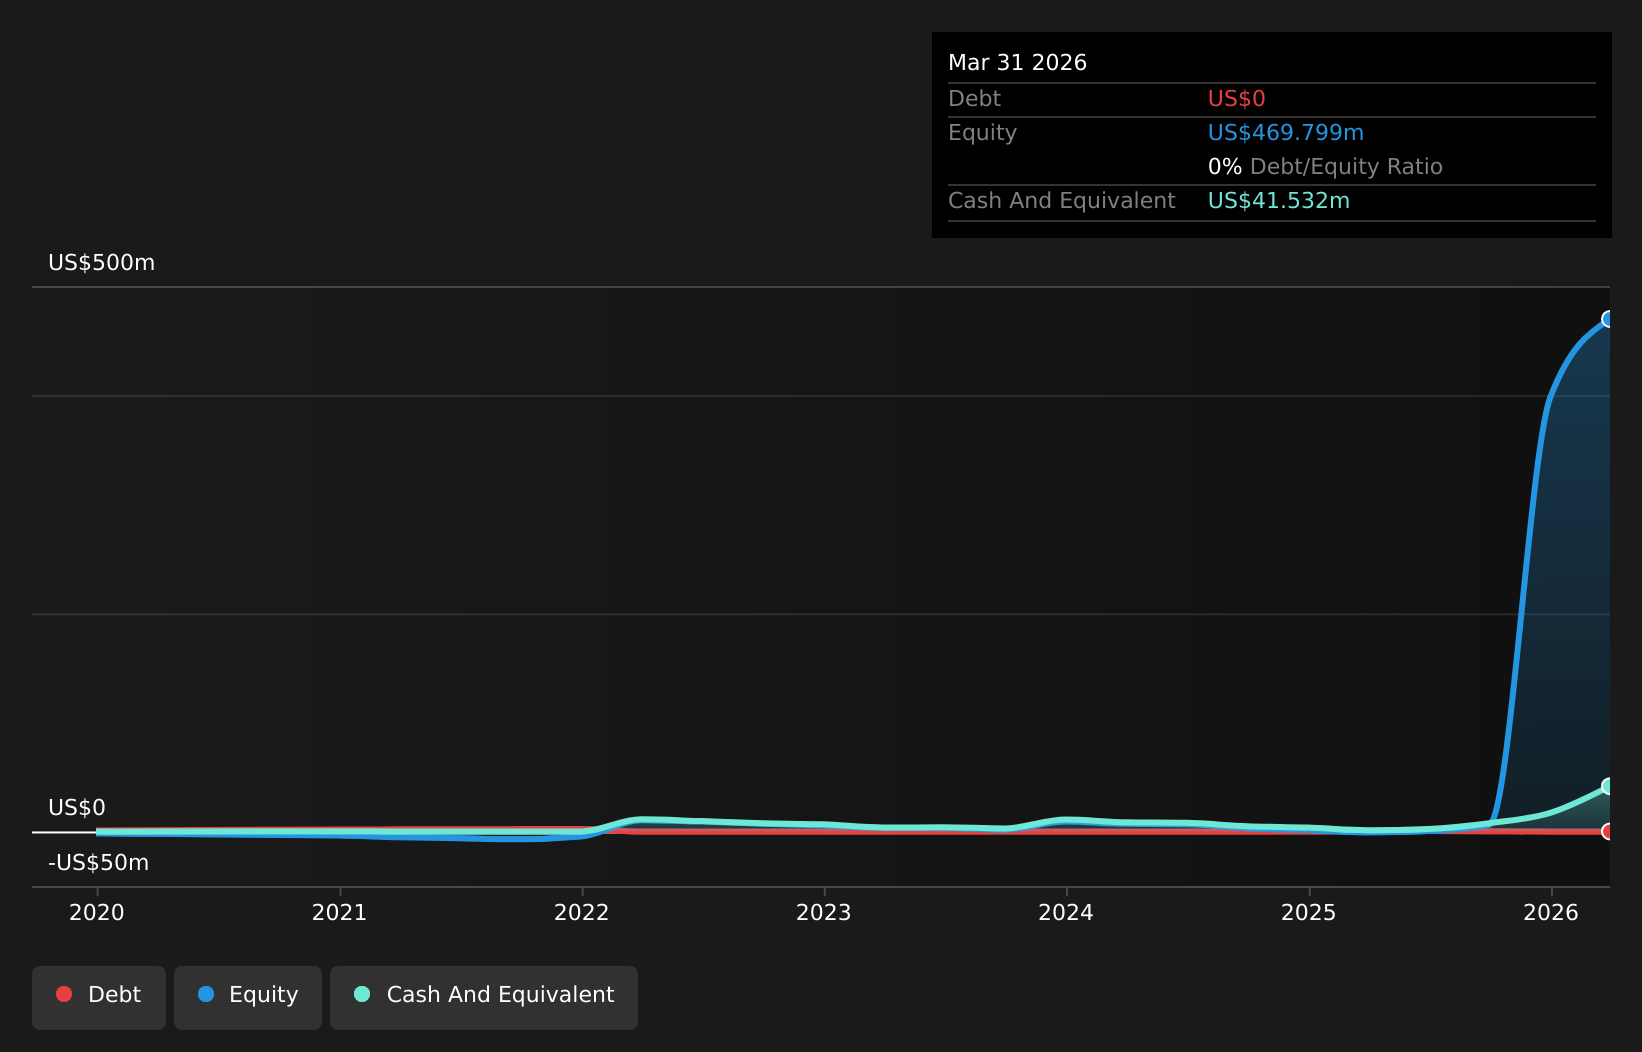Select the 2022 axis label
The width and height of the screenshot is (1642, 1052).
pyautogui.click(x=582, y=912)
